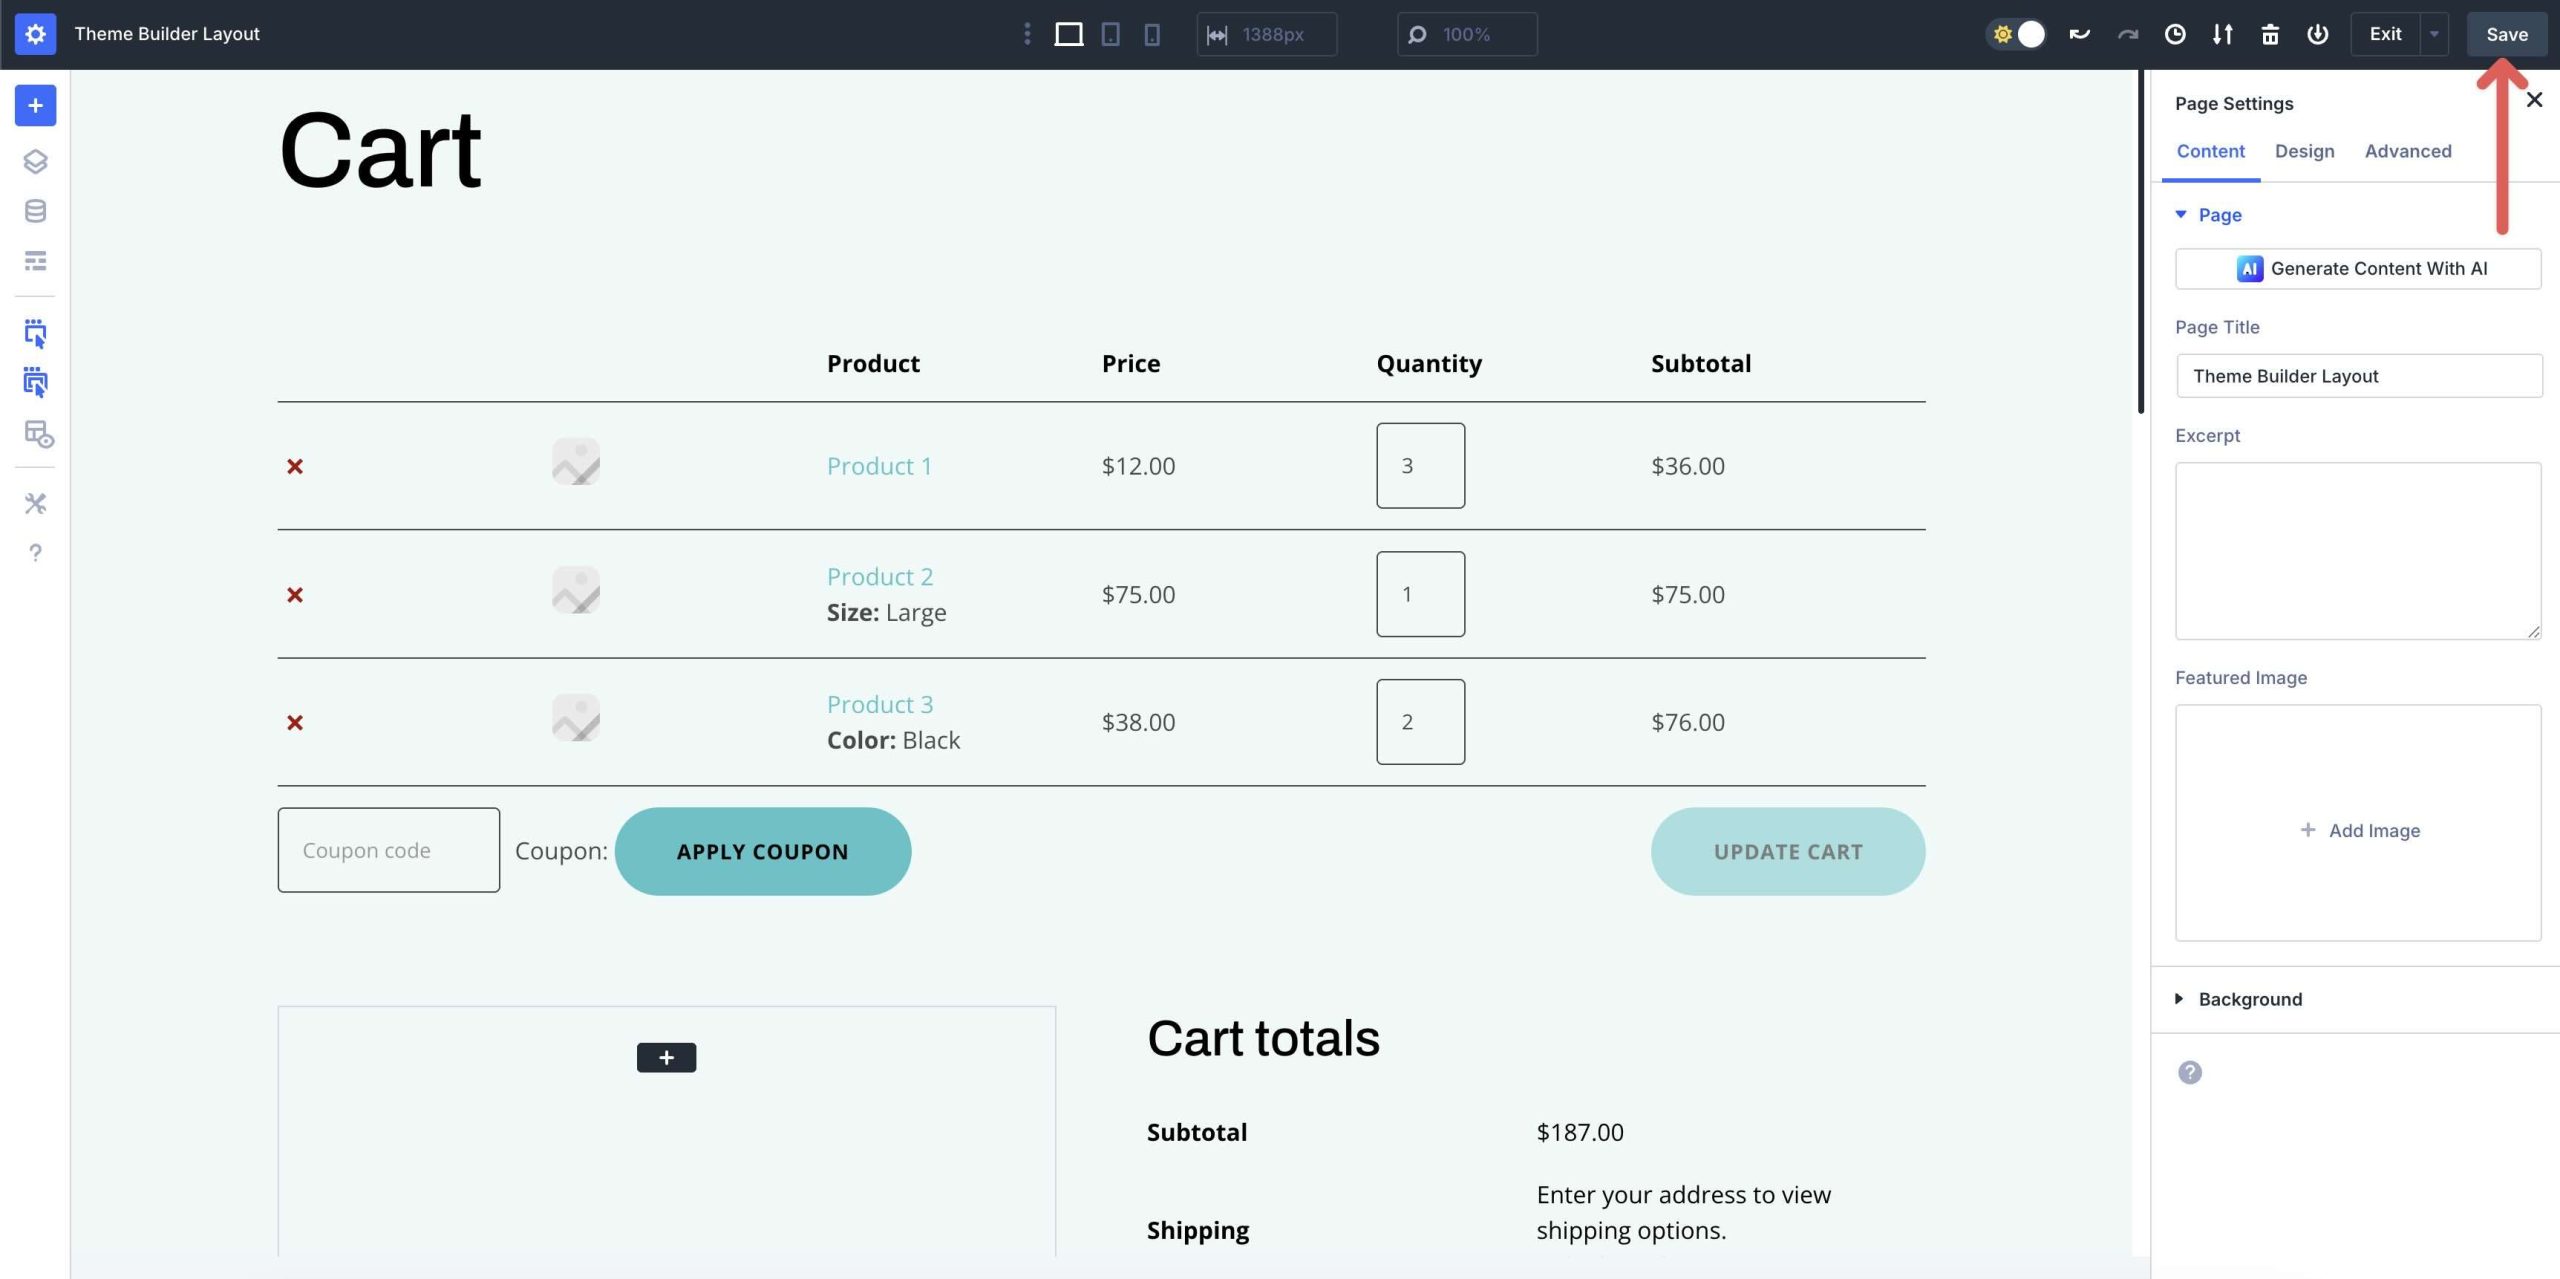Viewport: 2560px width, 1279px height.
Task: Open revision history via the clock icon
Action: [x=2174, y=33]
